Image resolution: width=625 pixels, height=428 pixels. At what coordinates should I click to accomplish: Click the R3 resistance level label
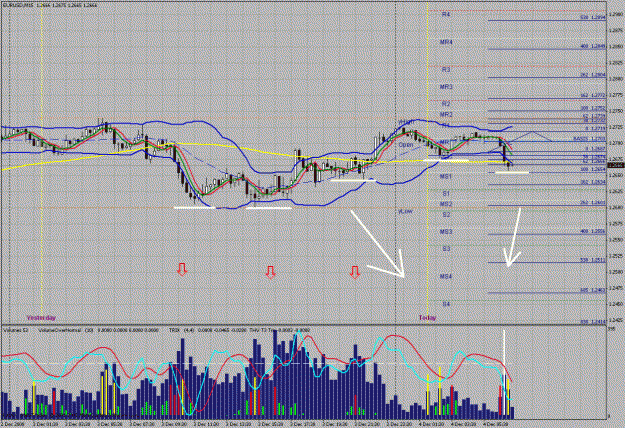[446, 70]
